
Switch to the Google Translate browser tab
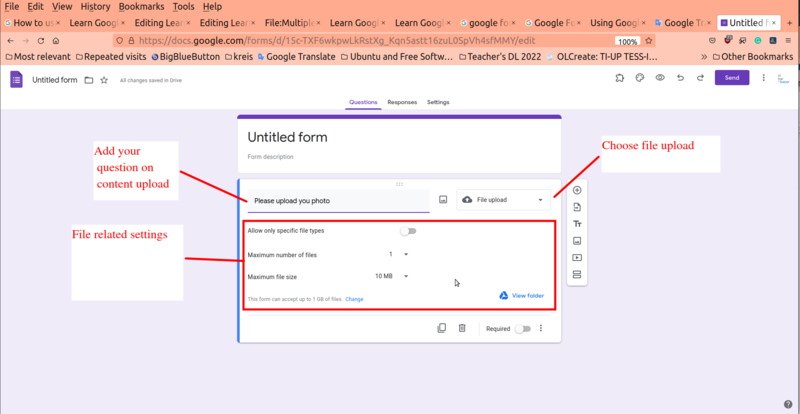(682, 23)
